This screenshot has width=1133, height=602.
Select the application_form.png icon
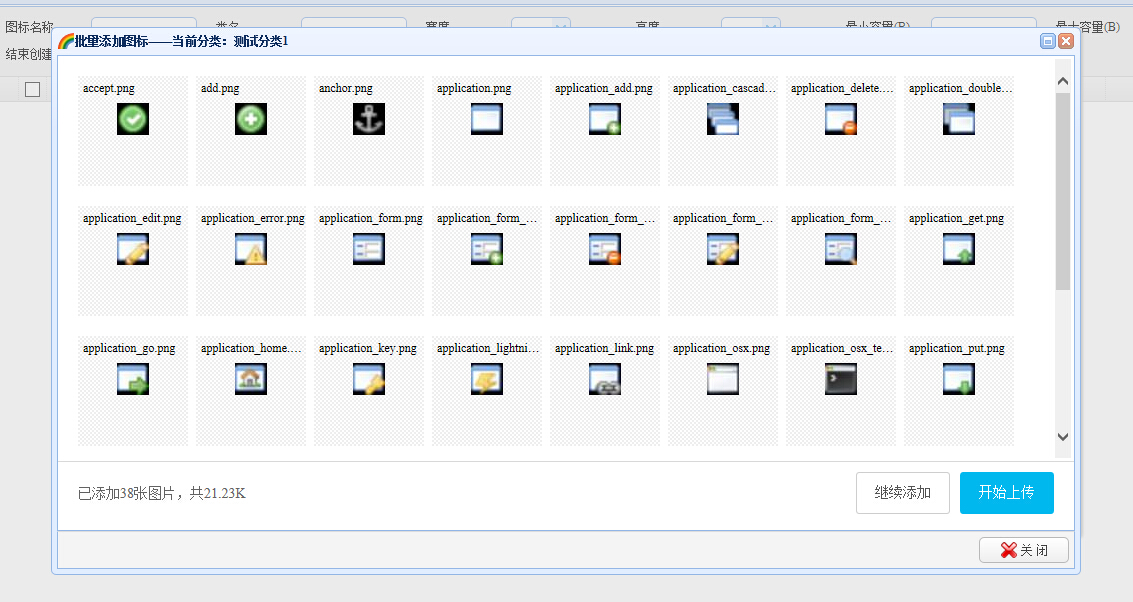369,249
